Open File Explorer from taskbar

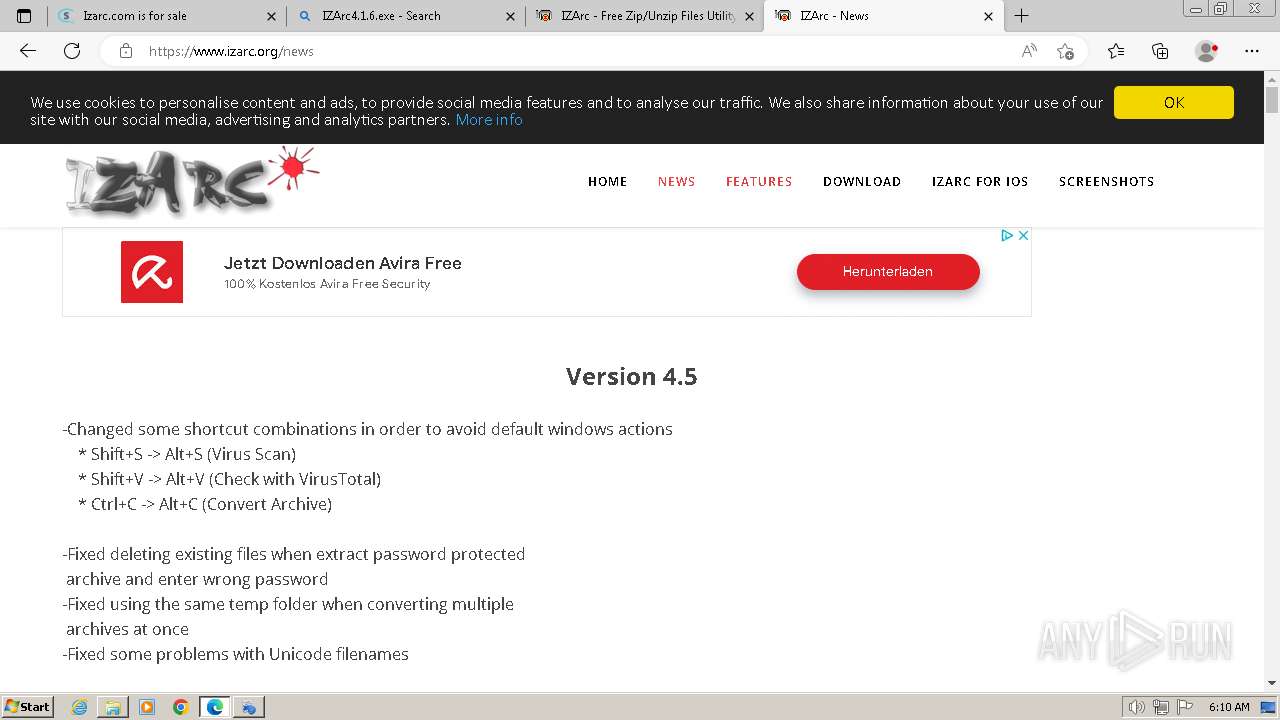(x=113, y=707)
